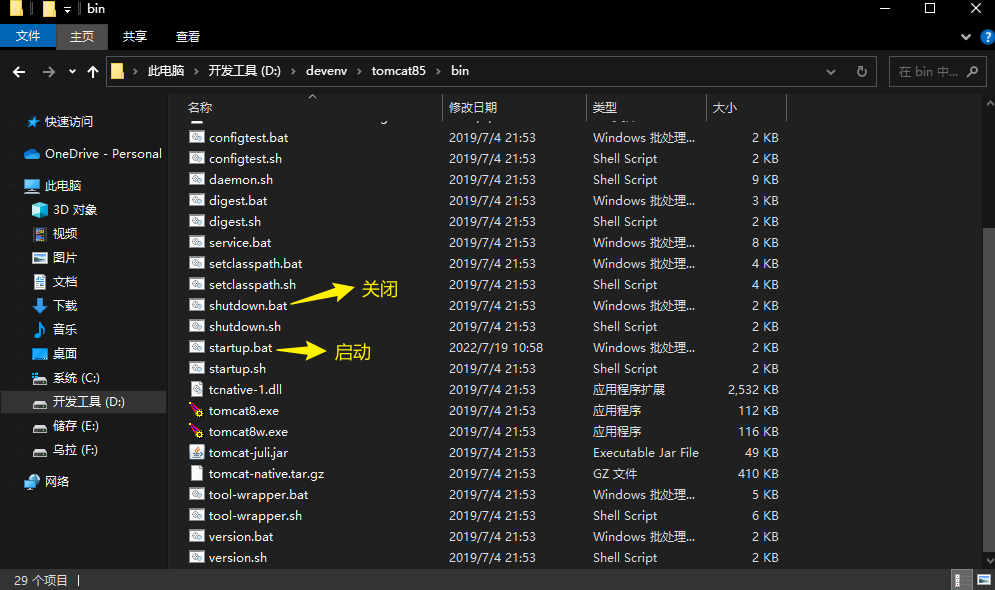The image size is (995, 590).
Task: Select the digest.sh file name
Action: coord(234,221)
